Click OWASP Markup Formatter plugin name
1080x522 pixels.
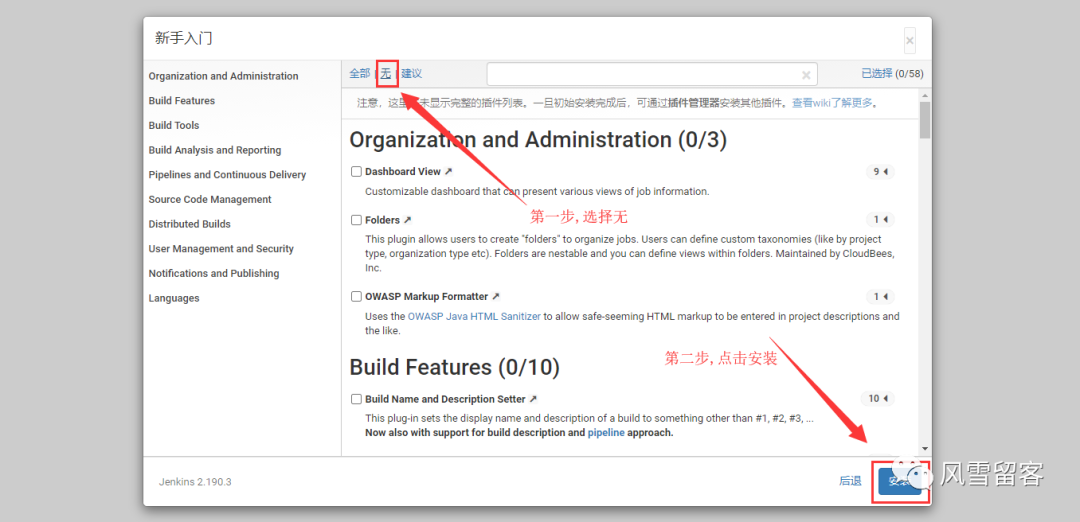click(426, 297)
